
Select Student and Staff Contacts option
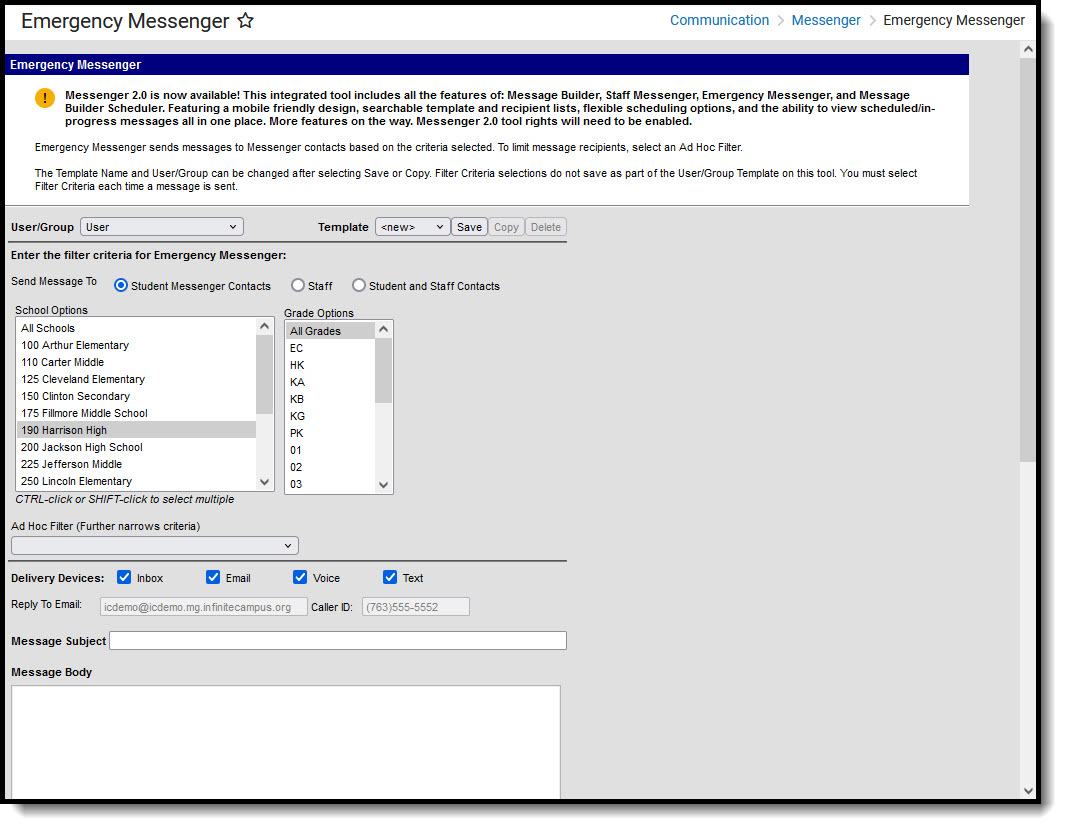(x=359, y=286)
